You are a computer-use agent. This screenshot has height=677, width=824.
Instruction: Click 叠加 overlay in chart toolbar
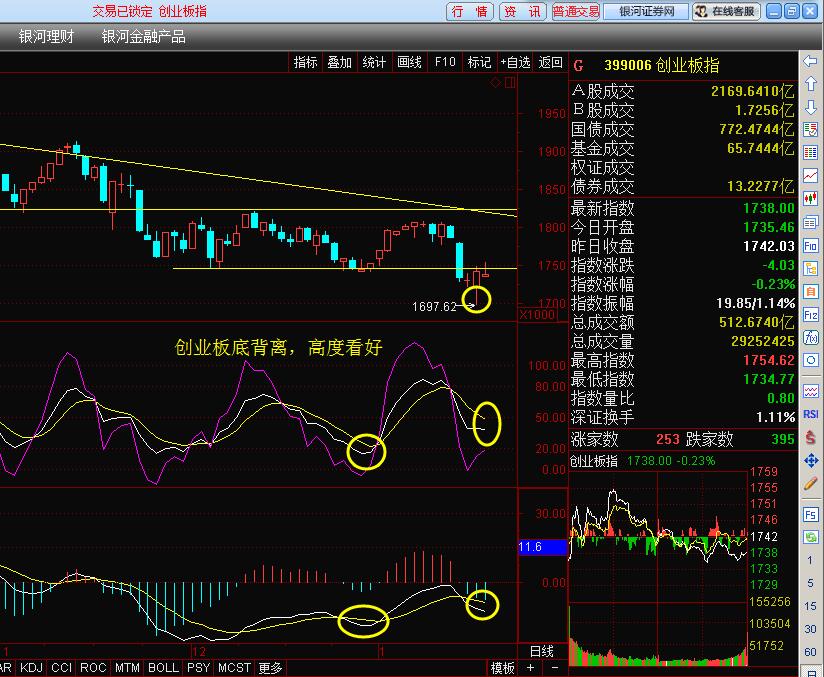(x=339, y=63)
